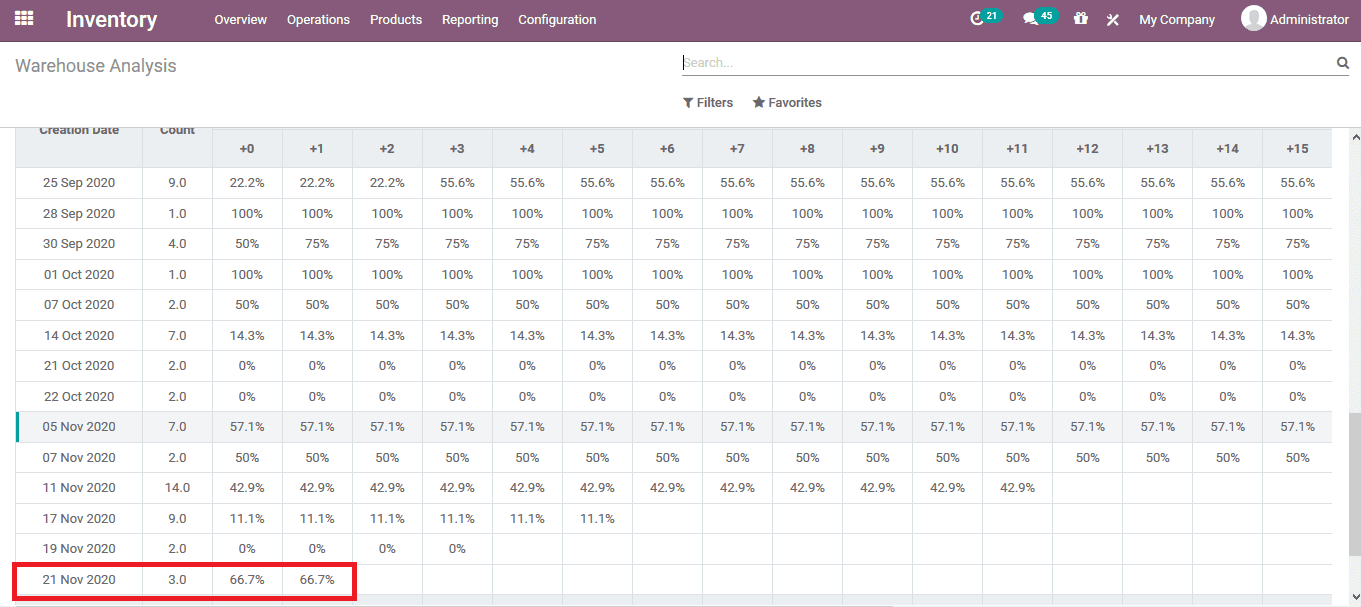1361x607 pixels.
Task: Click scrollbar up arrow
Action: tap(1355, 137)
